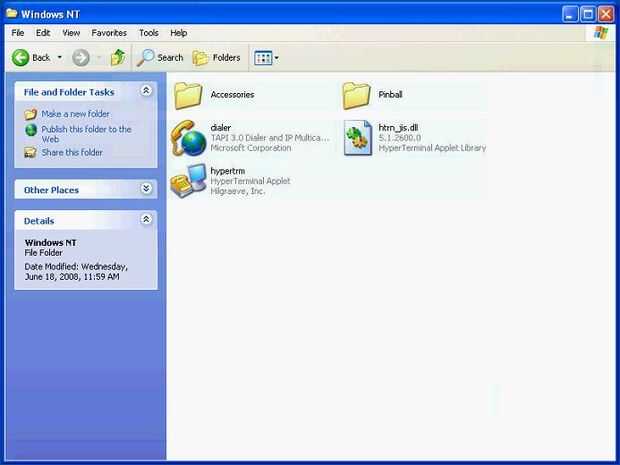This screenshot has width=620, height=465.
Task: Go up one folder level
Action: [118, 58]
